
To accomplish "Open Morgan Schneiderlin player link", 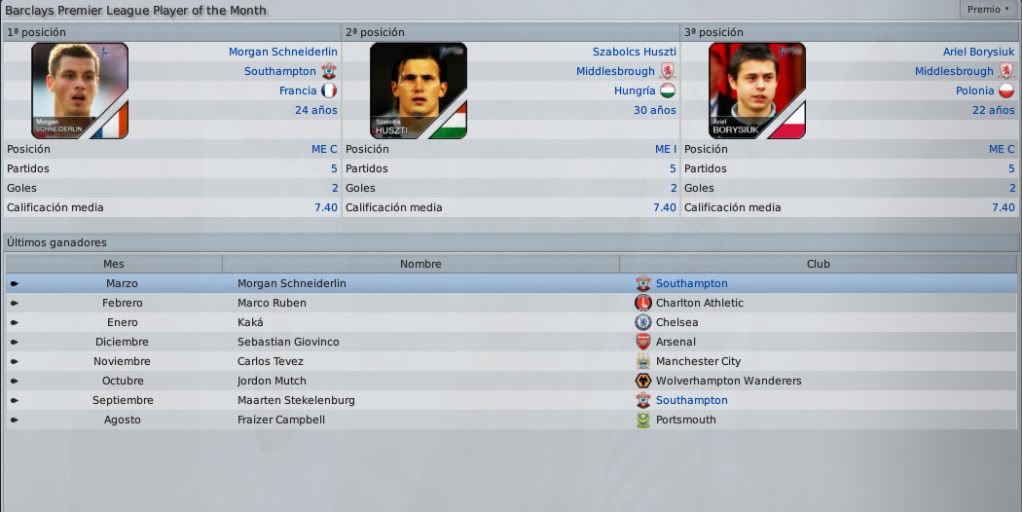I will tap(283, 51).
